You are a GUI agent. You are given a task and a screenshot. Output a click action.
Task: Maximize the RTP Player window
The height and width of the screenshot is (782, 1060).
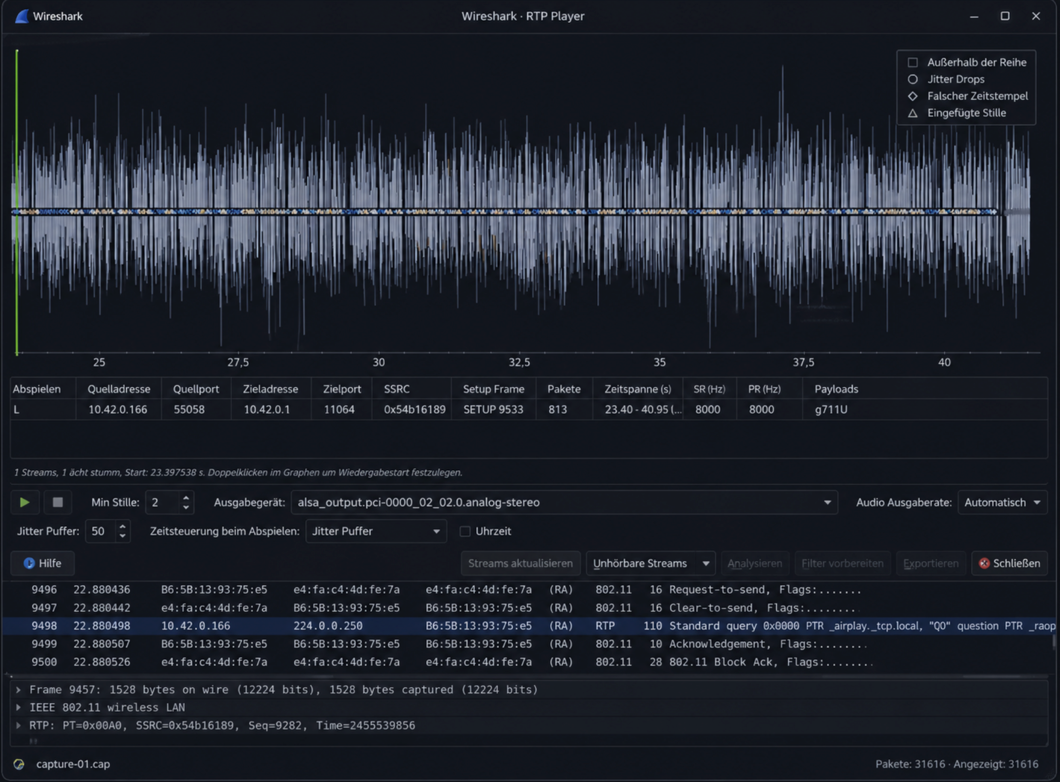click(1005, 16)
